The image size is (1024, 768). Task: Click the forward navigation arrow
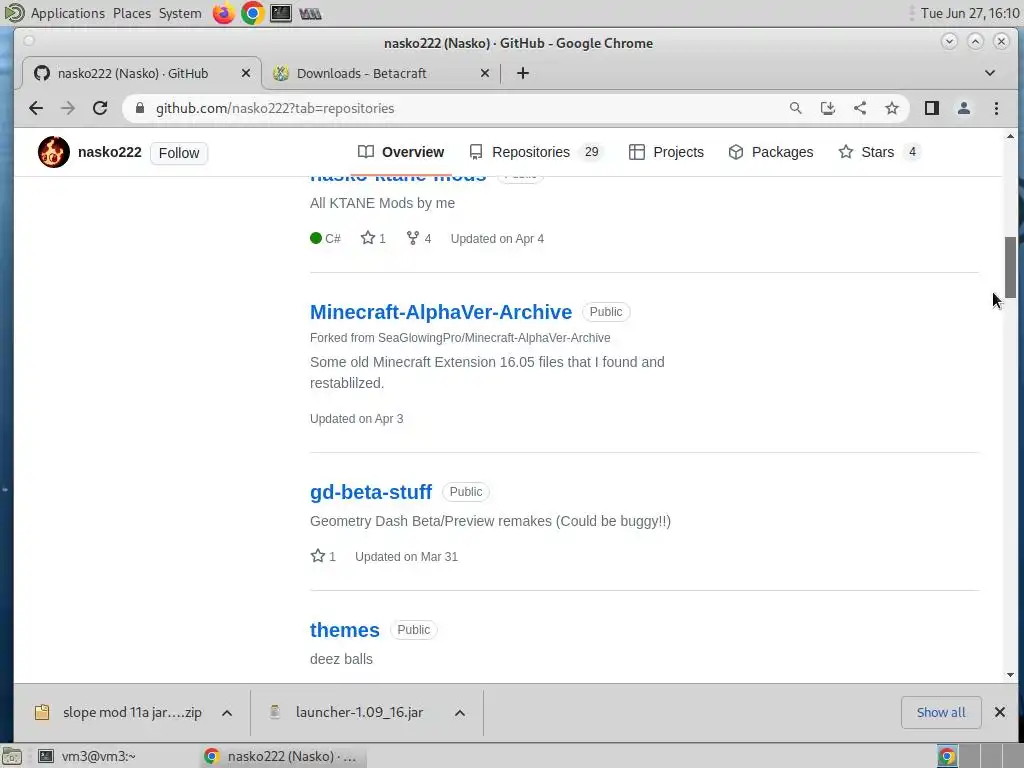(68, 108)
